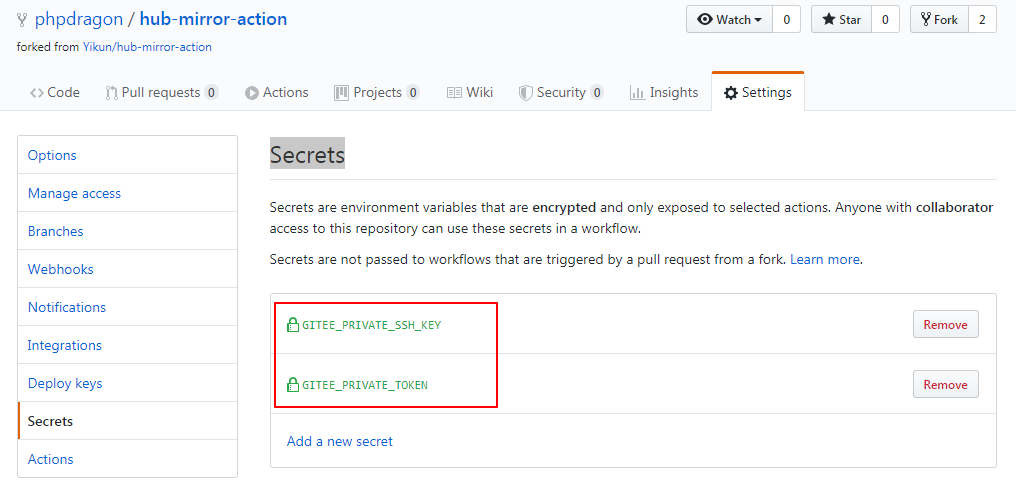This screenshot has width=1016, height=484.
Task: Remove the GITEE_PRIVATE_SSH_KEY secret
Action: (x=945, y=325)
